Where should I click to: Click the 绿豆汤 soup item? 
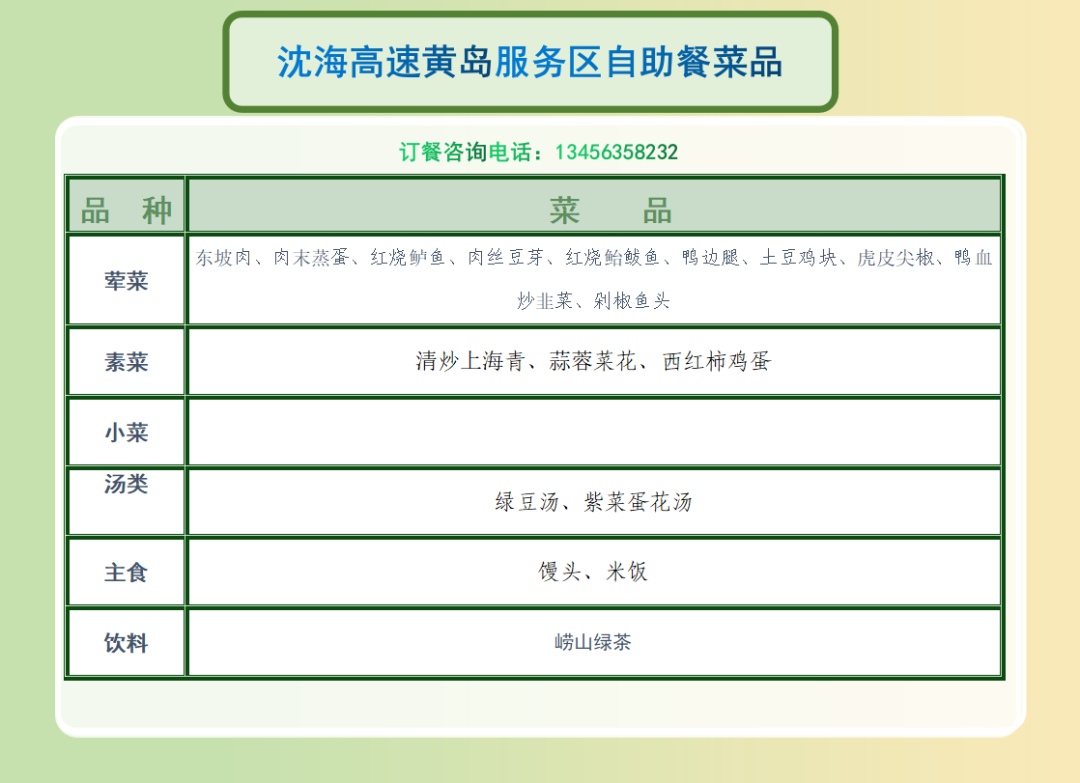[527, 502]
